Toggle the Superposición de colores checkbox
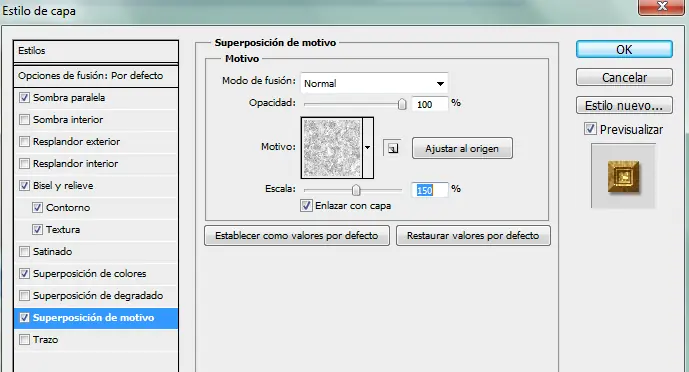This screenshot has height=372, width=689. (x=25, y=273)
